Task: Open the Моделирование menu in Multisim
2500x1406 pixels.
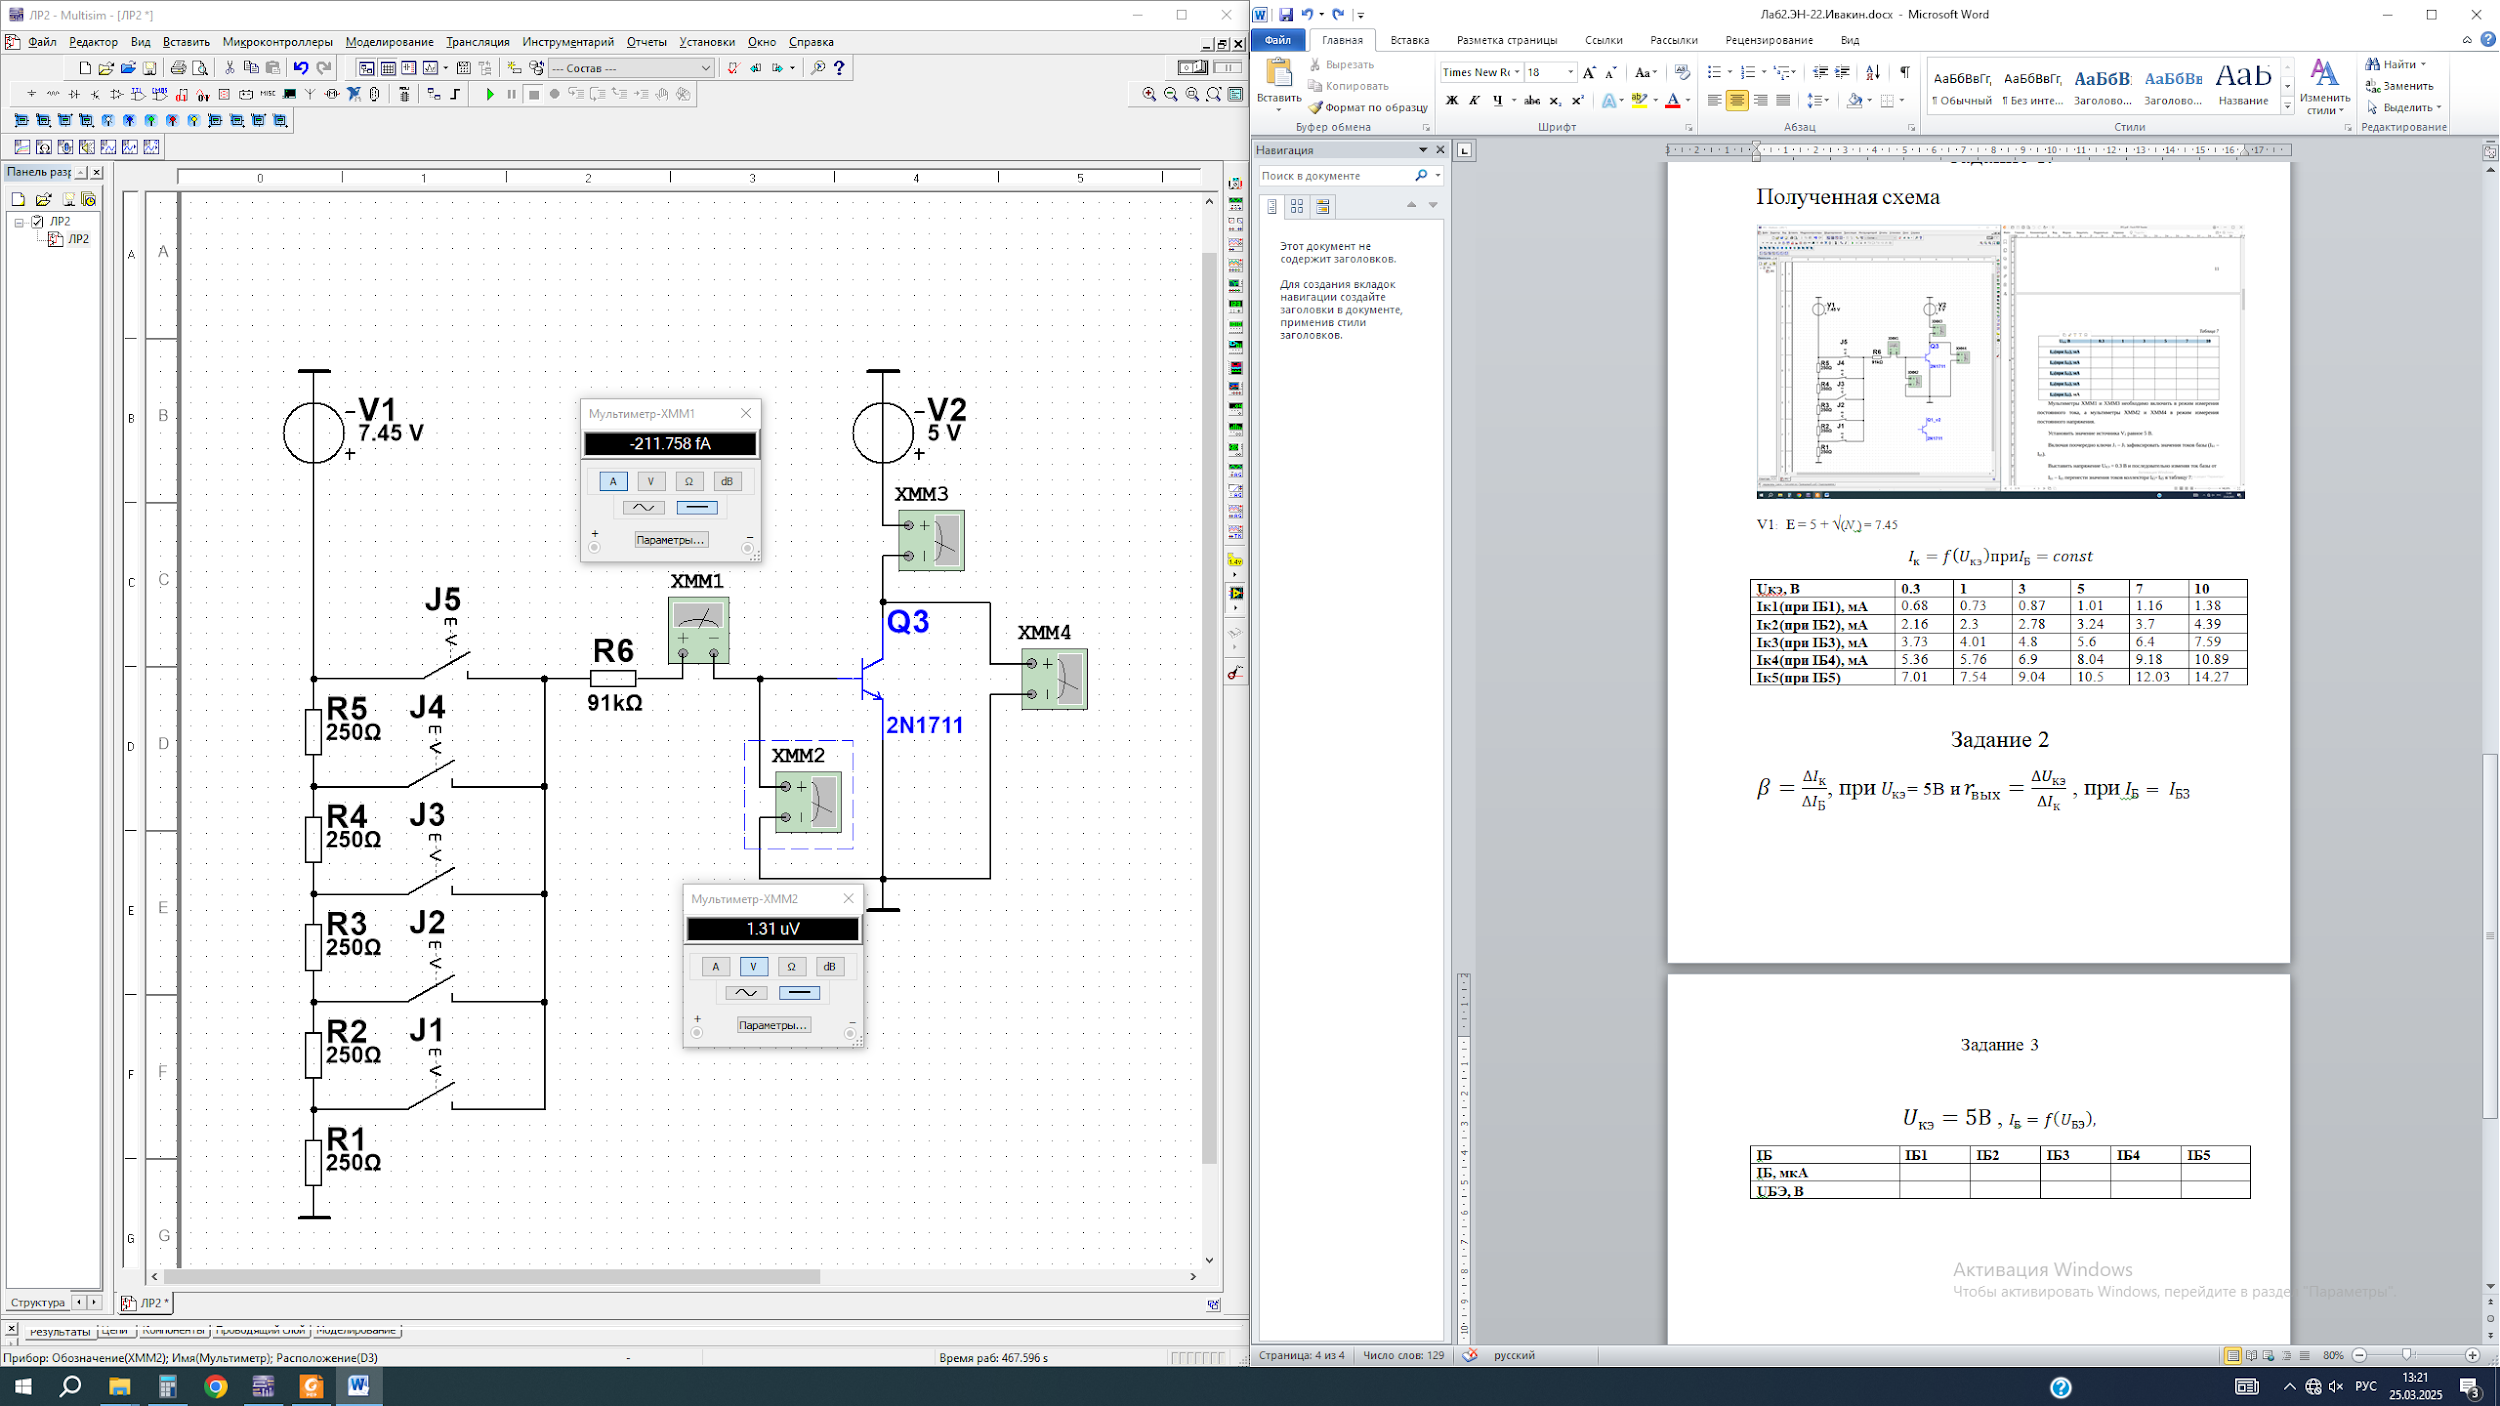Action: pos(389,42)
